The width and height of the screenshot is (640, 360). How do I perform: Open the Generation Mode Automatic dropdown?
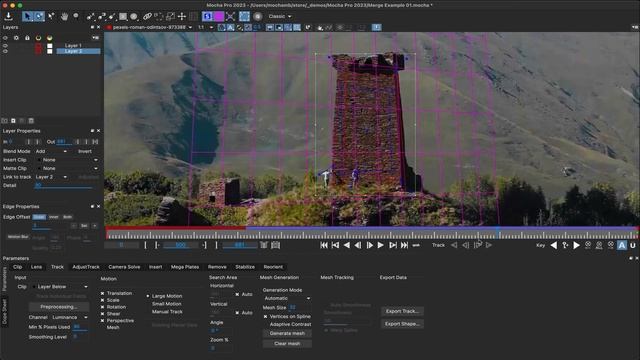pos(287,298)
